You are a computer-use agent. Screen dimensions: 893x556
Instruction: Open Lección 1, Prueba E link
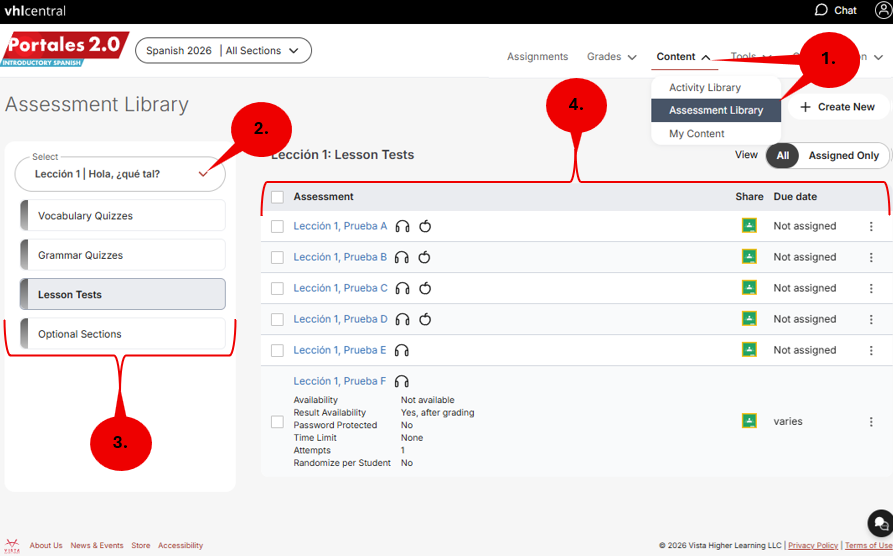click(339, 350)
